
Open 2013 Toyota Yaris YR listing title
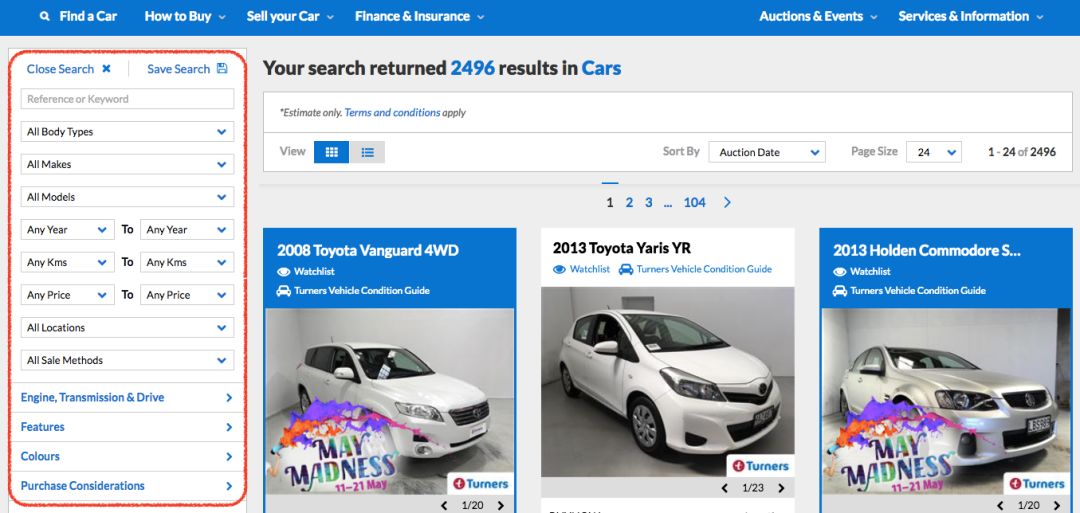(622, 248)
